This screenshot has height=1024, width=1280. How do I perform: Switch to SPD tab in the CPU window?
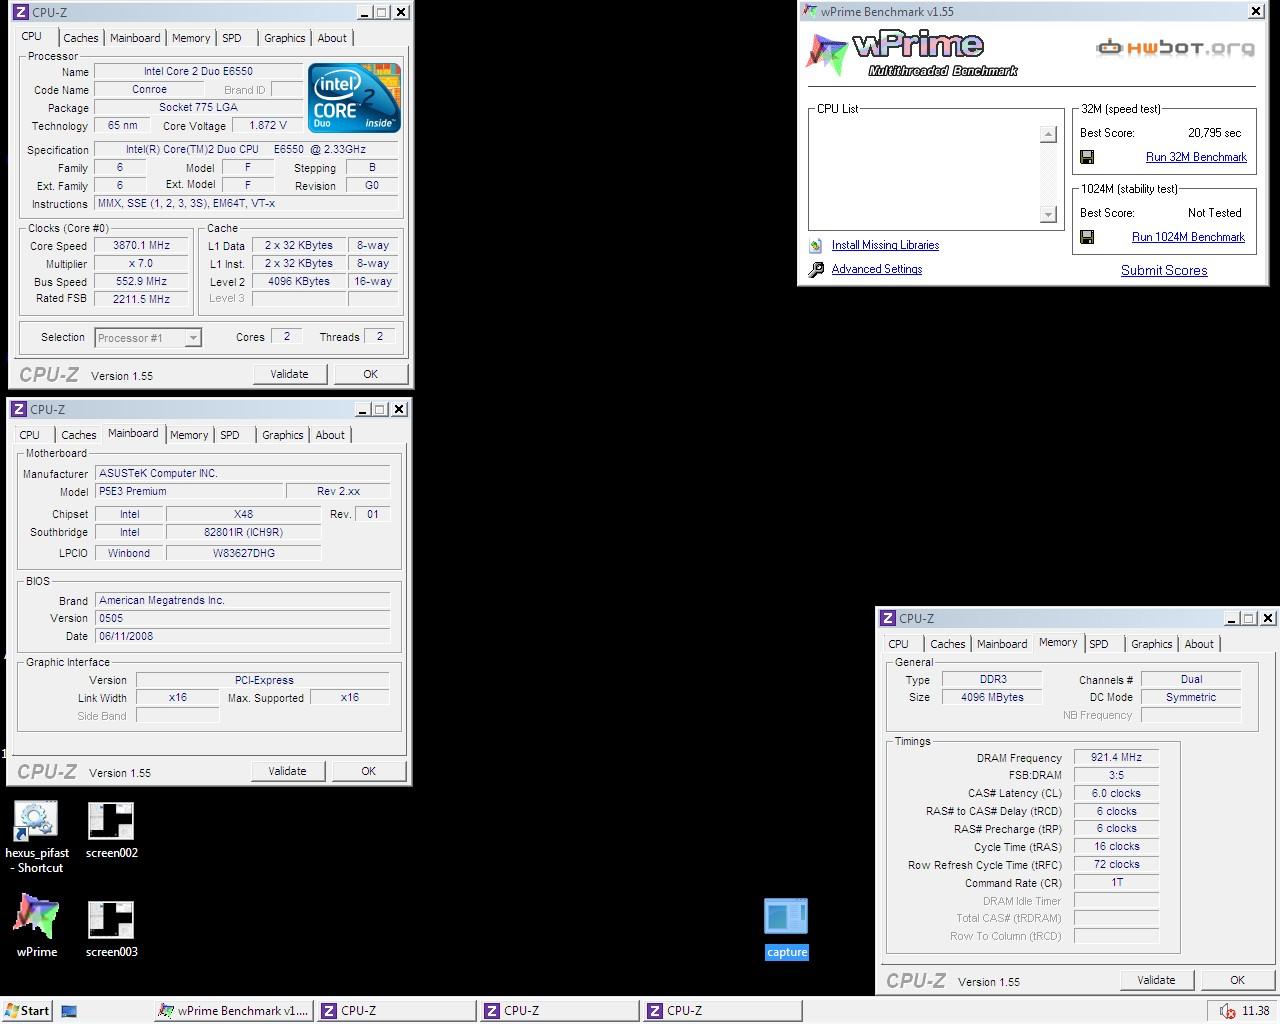coord(232,38)
